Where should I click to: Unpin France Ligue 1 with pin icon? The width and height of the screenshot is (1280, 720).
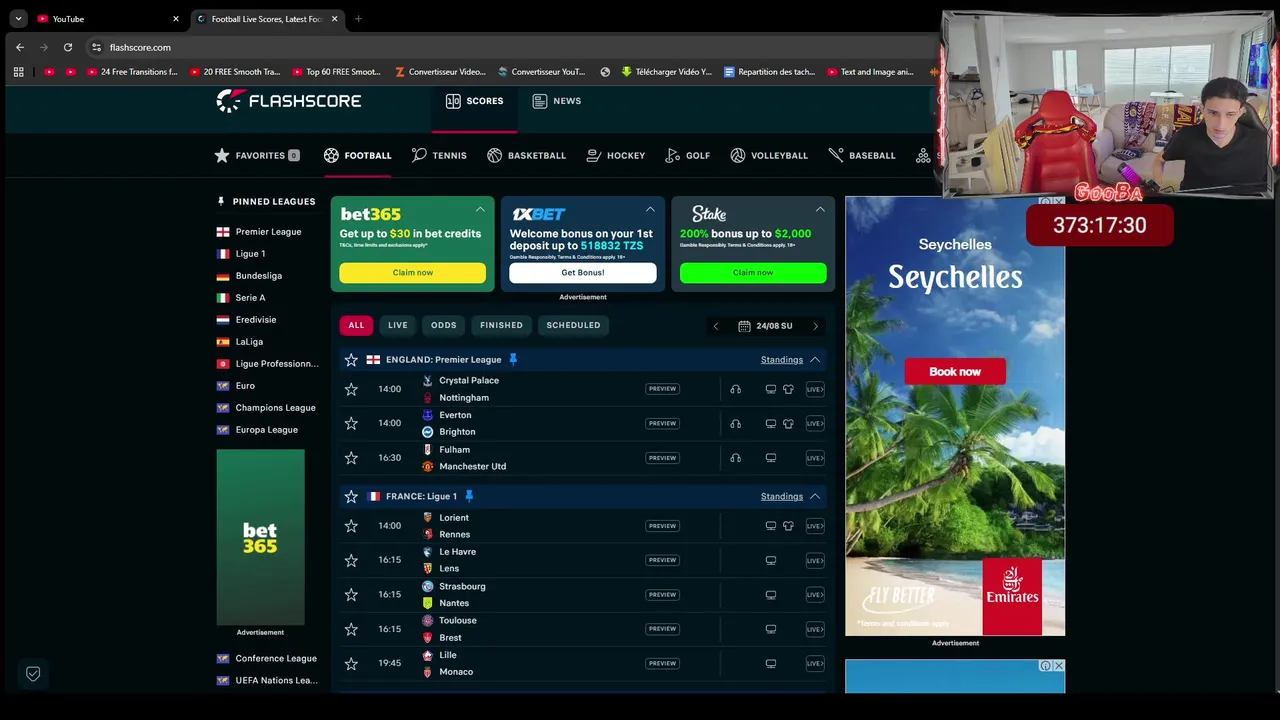tap(469, 496)
